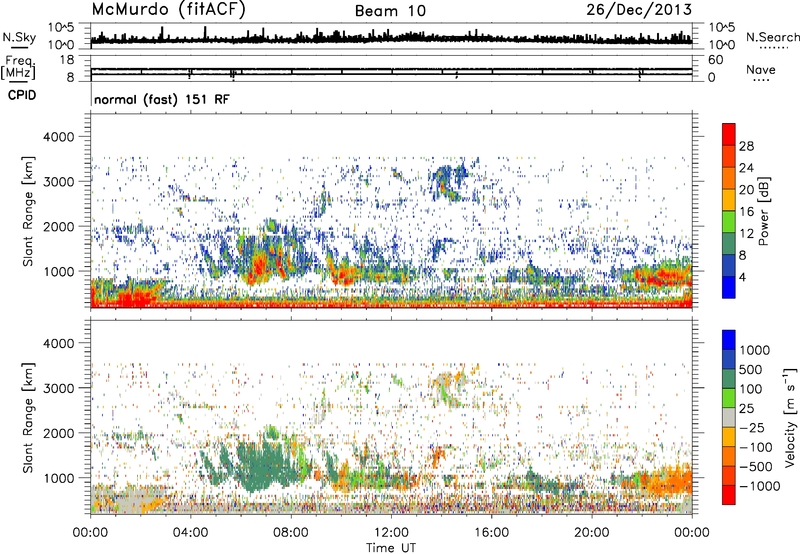This screenshot has height=554, width=800.
Task: Click the 'N.Sky' label
Action: tap(19, 37)
